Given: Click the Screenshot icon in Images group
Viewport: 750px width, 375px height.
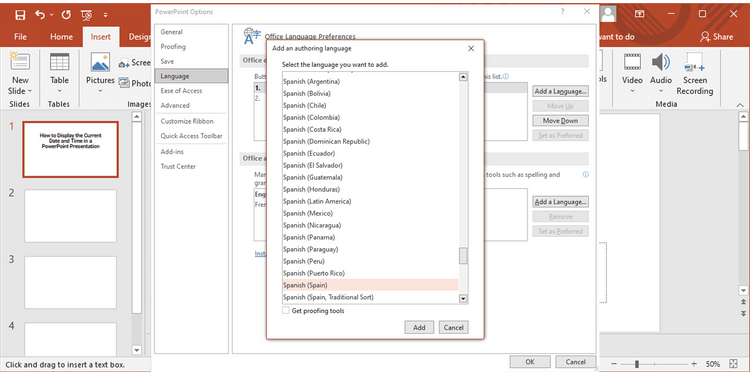Looking at the screenshot, I should point(124,63).
